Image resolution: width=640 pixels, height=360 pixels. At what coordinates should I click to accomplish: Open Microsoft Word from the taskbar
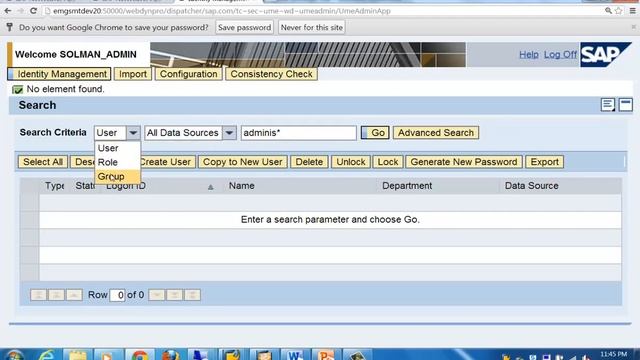295,355
